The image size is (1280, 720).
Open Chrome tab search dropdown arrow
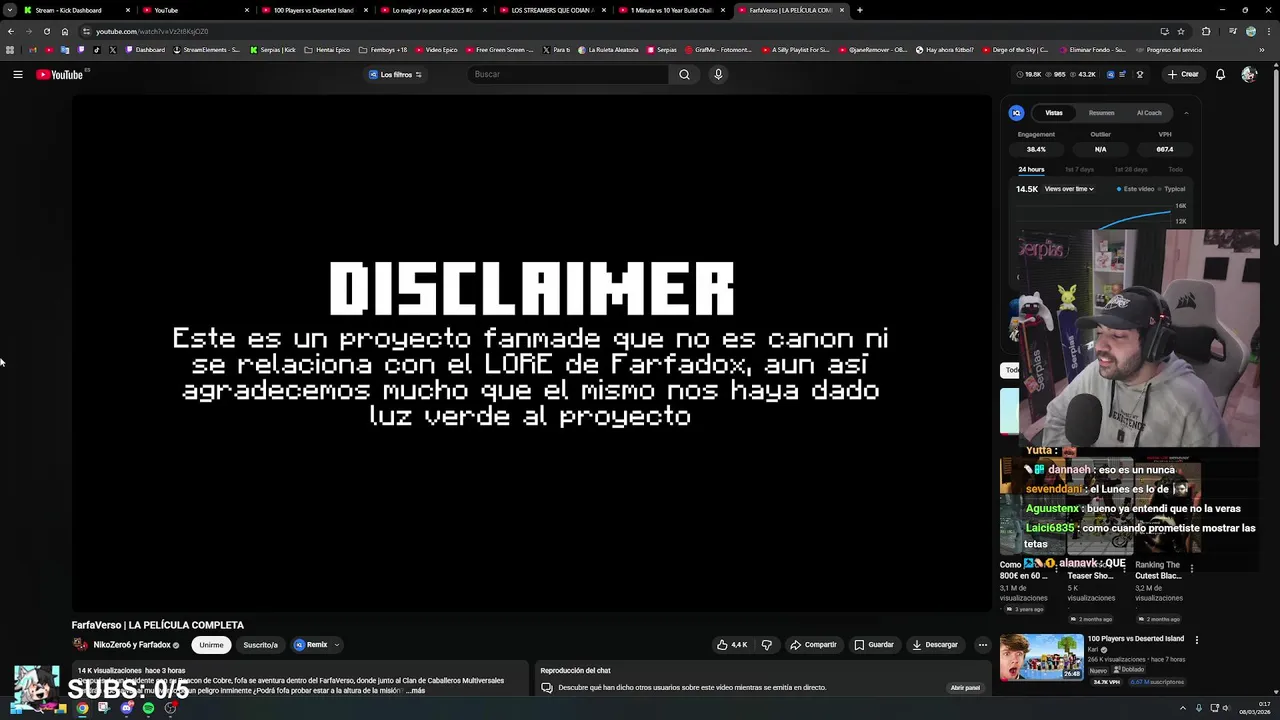pyautogui.click(x=9, y=10)
